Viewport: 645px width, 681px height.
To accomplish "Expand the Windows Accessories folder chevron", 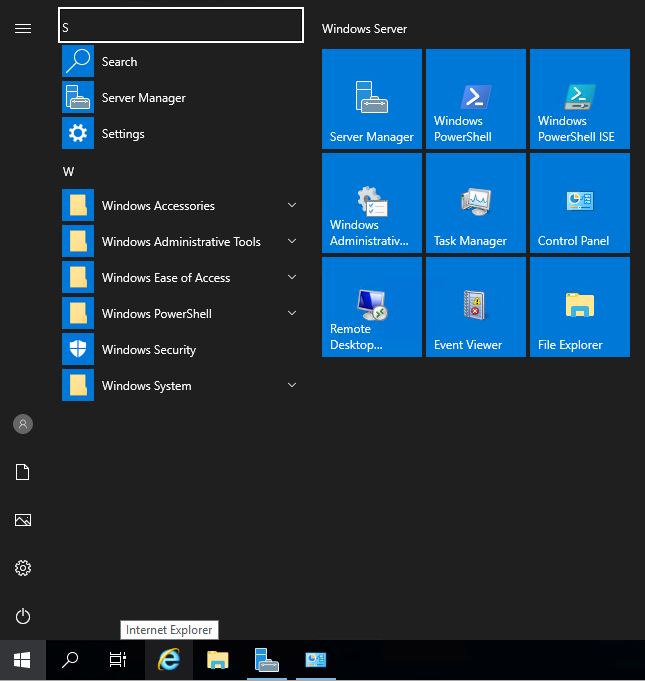I will click(292, 205).
